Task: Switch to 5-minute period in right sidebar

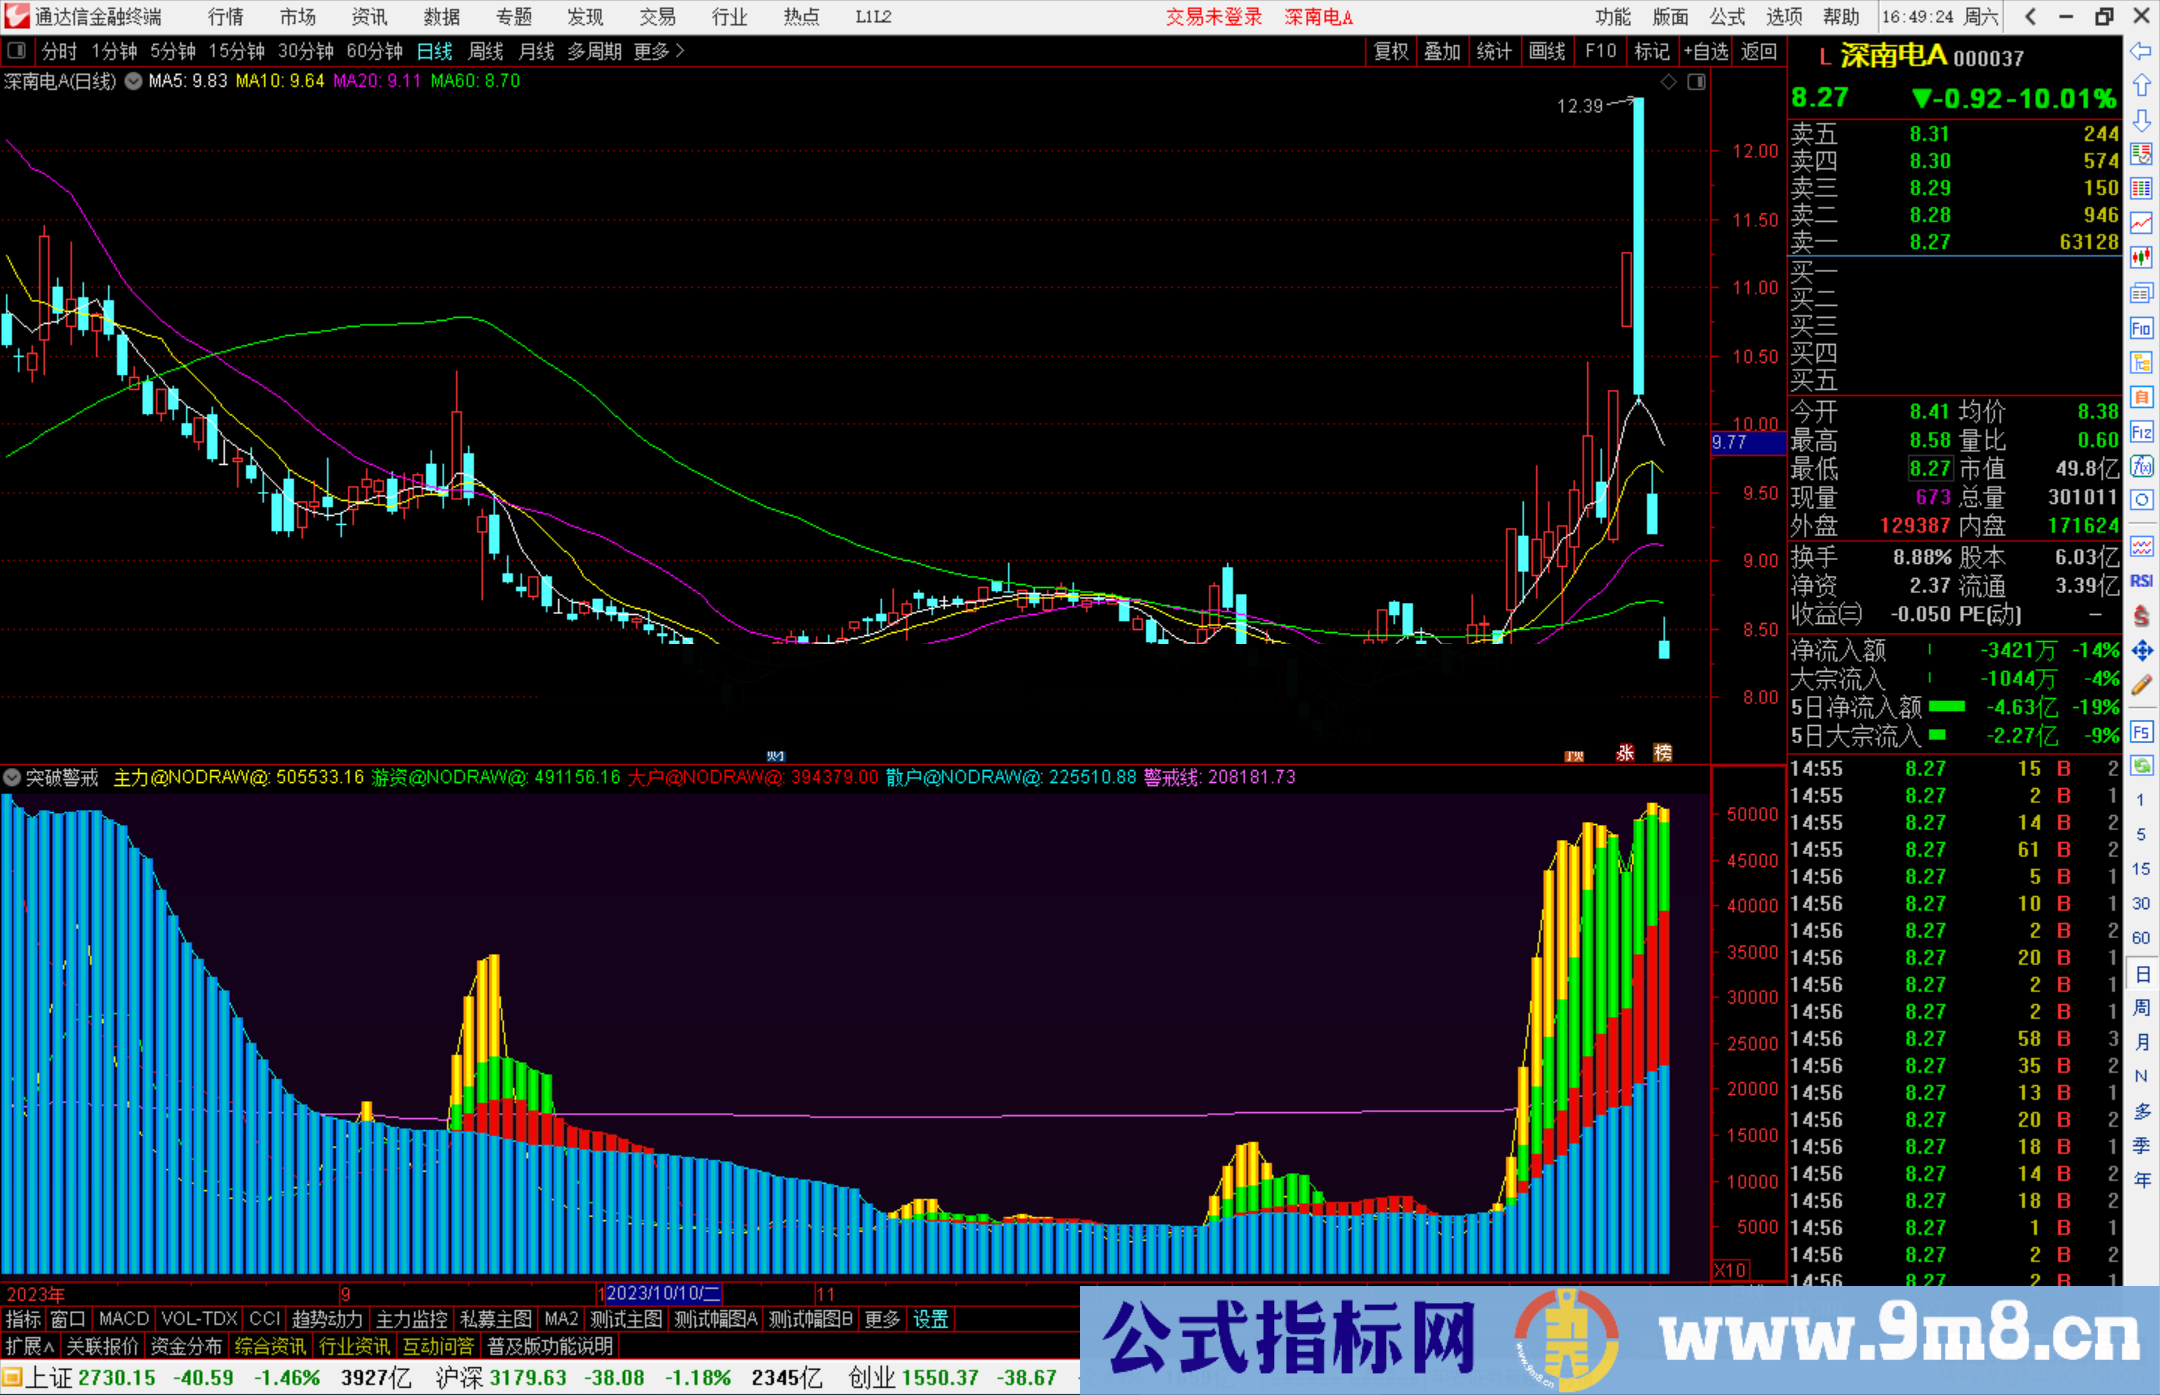Action: point(2141,834)
